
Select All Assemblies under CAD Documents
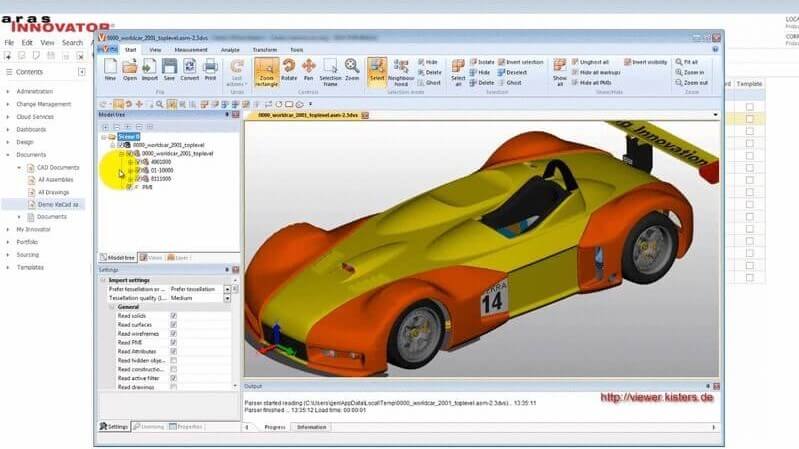56,180
